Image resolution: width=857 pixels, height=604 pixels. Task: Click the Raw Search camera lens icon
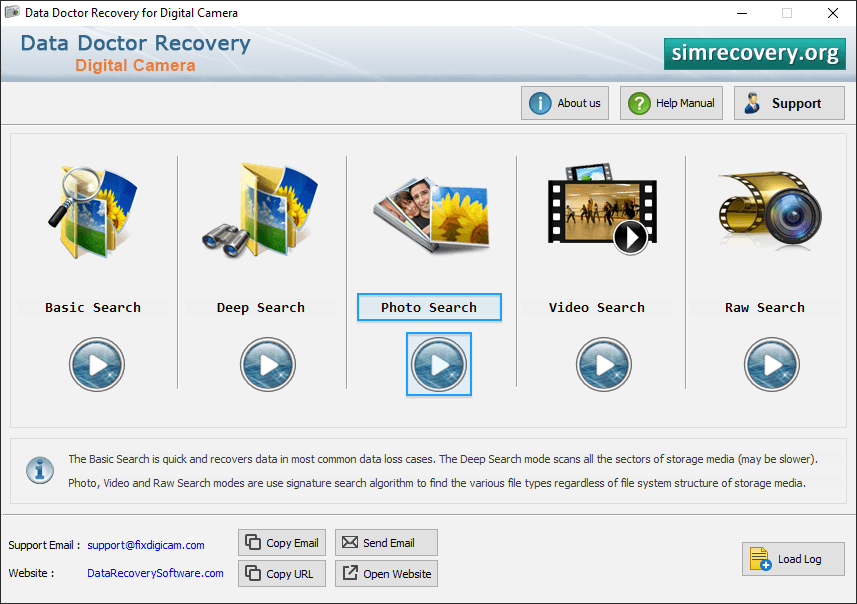tap(770, 207)
